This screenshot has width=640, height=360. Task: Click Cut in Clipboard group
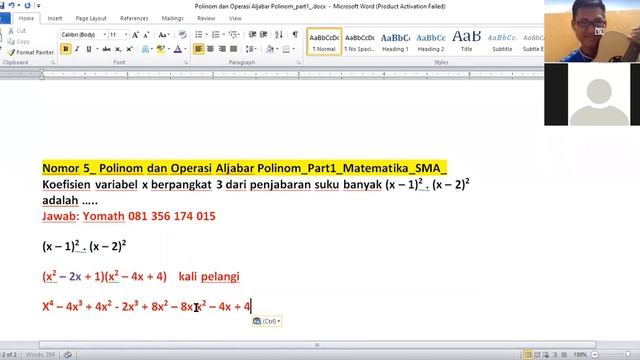point(18,31)
